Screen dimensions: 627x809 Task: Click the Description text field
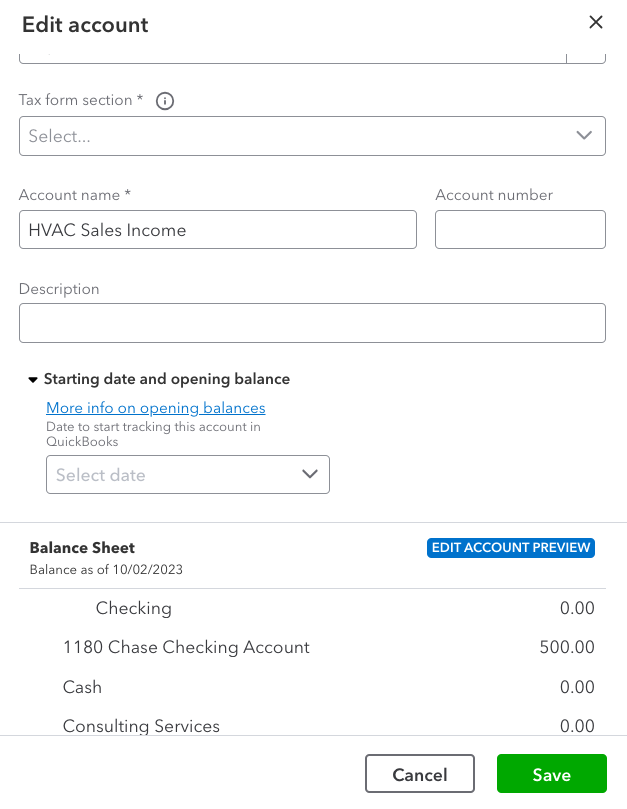pyautogui.click(x=312, y=323)
